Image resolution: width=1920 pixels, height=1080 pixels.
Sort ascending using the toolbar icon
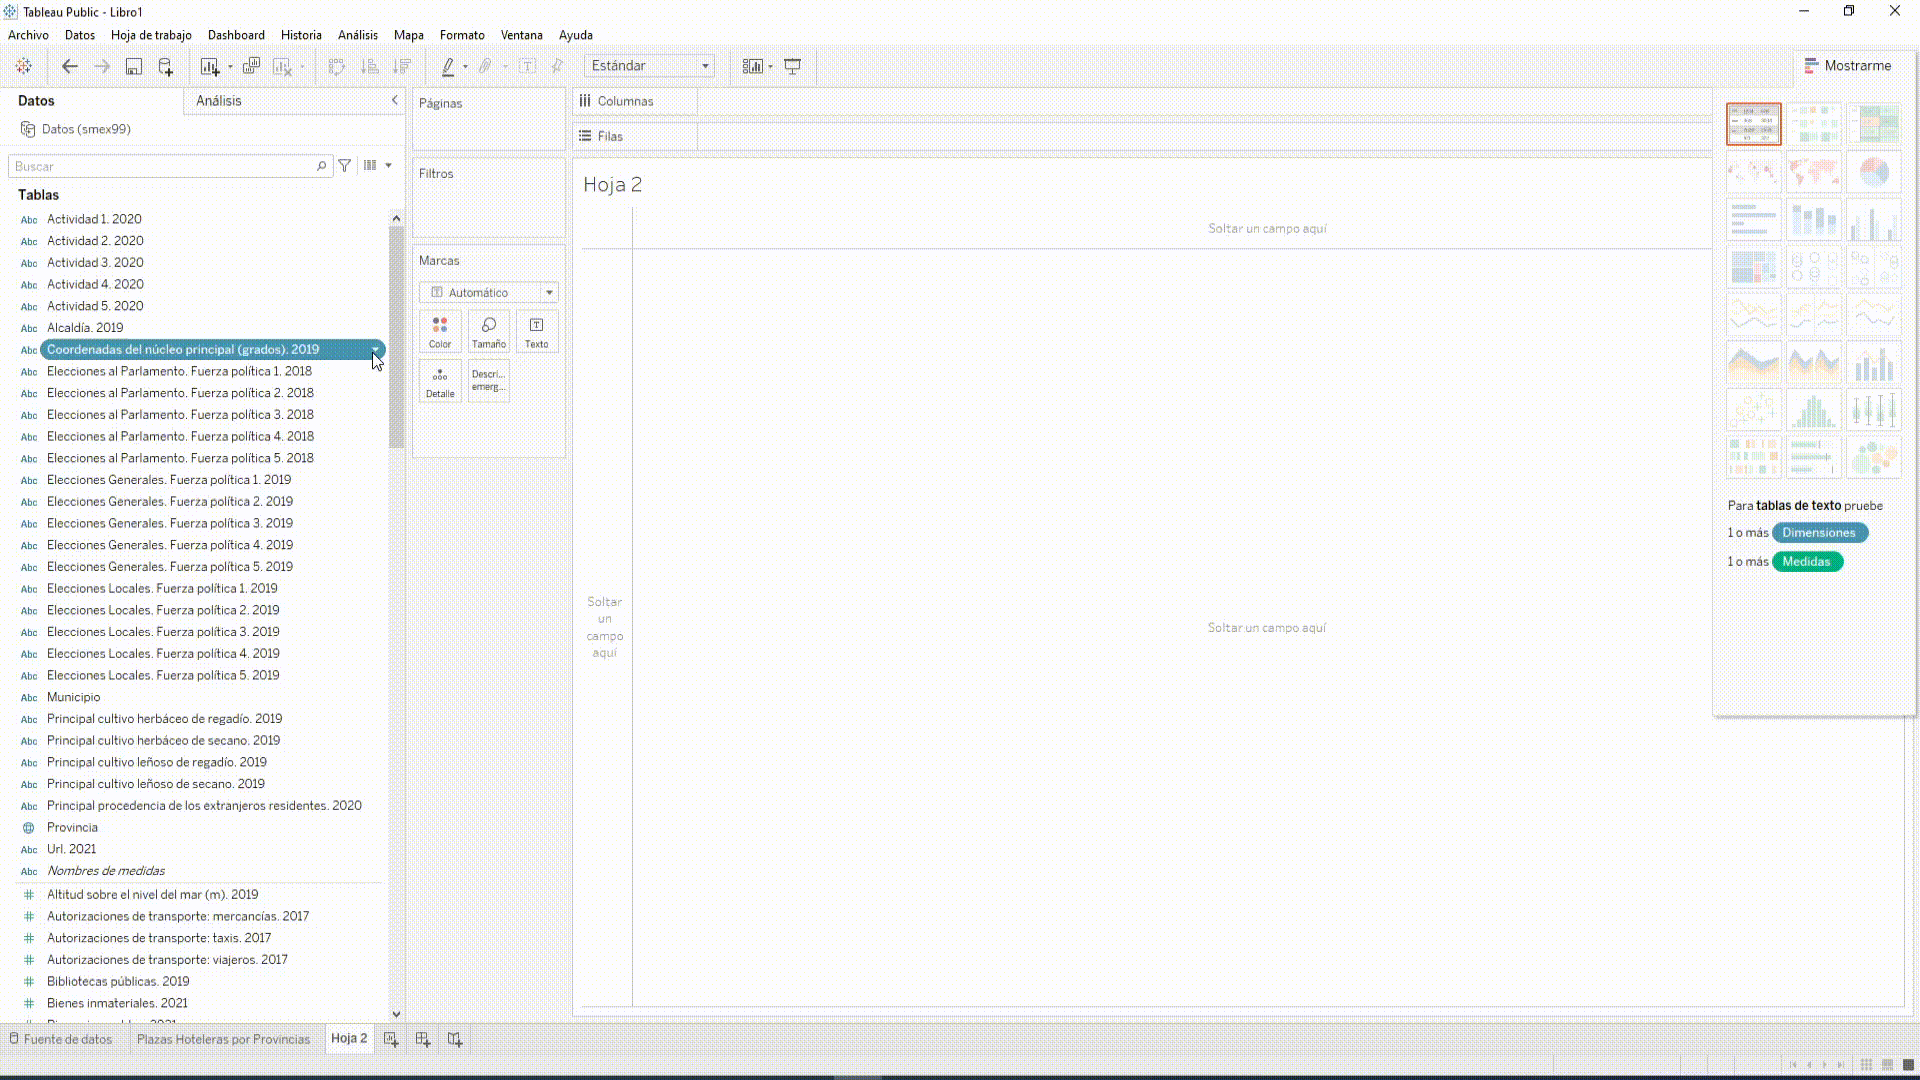click(370, 66)
